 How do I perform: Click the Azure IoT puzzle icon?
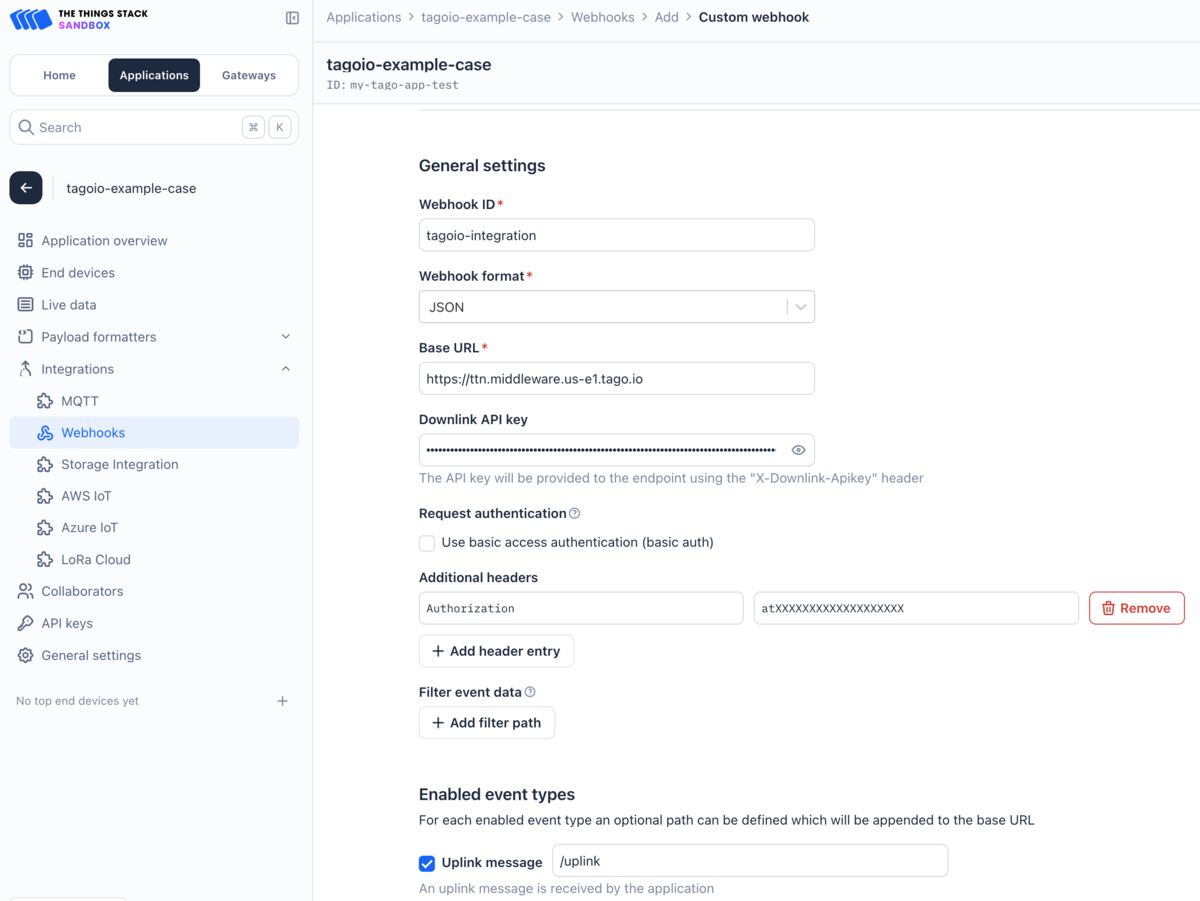(45, 527)
